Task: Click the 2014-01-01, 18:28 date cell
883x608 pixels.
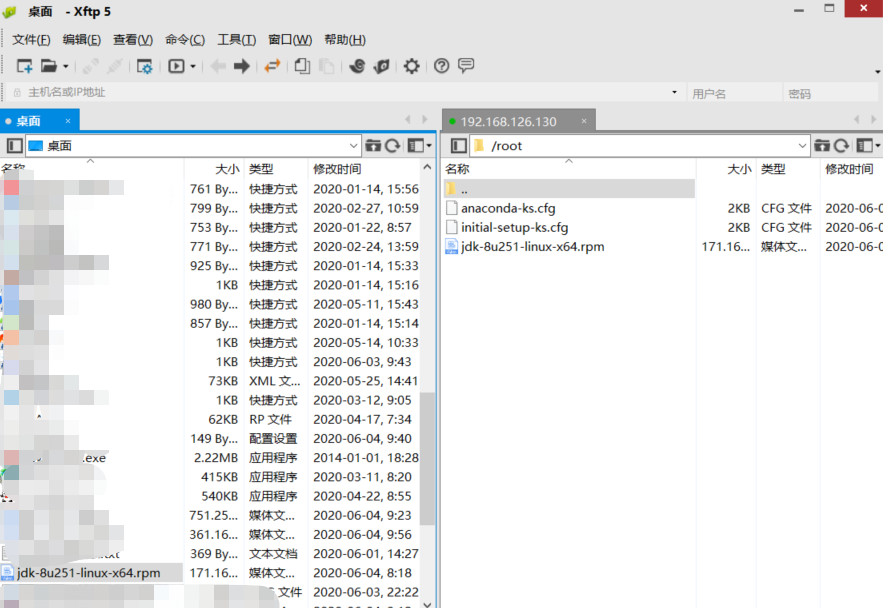Action: (x=366, y=458)
